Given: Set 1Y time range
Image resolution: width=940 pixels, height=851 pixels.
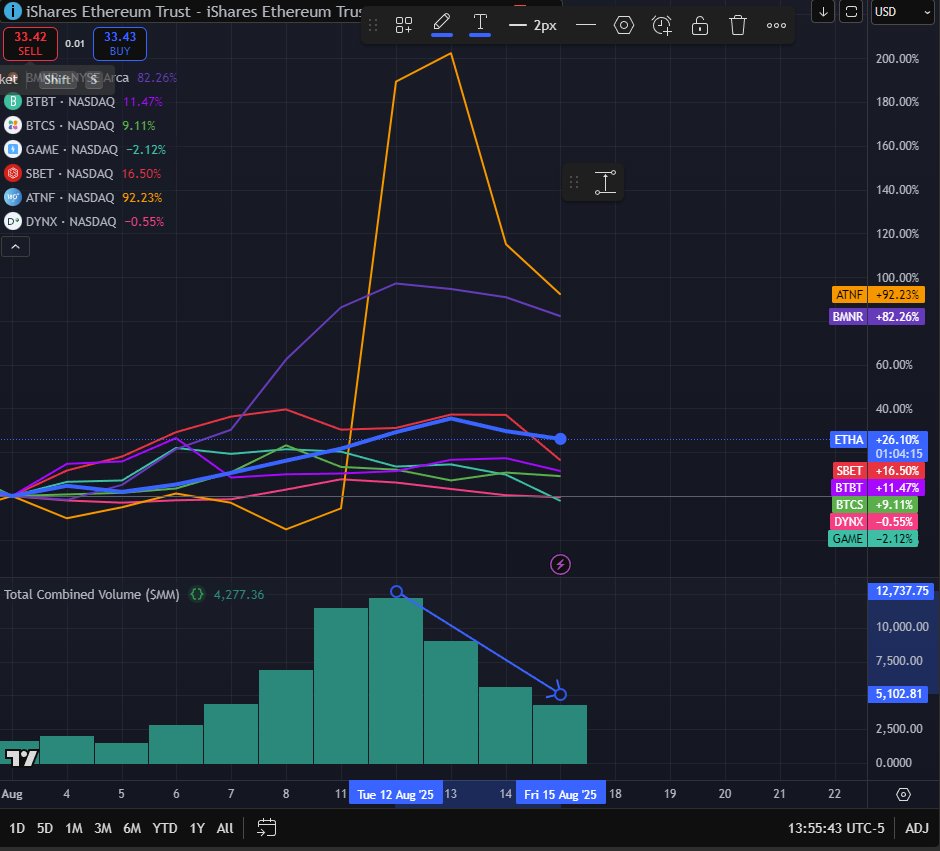Looking at the screenshot, I should click(x=197, y=828).
